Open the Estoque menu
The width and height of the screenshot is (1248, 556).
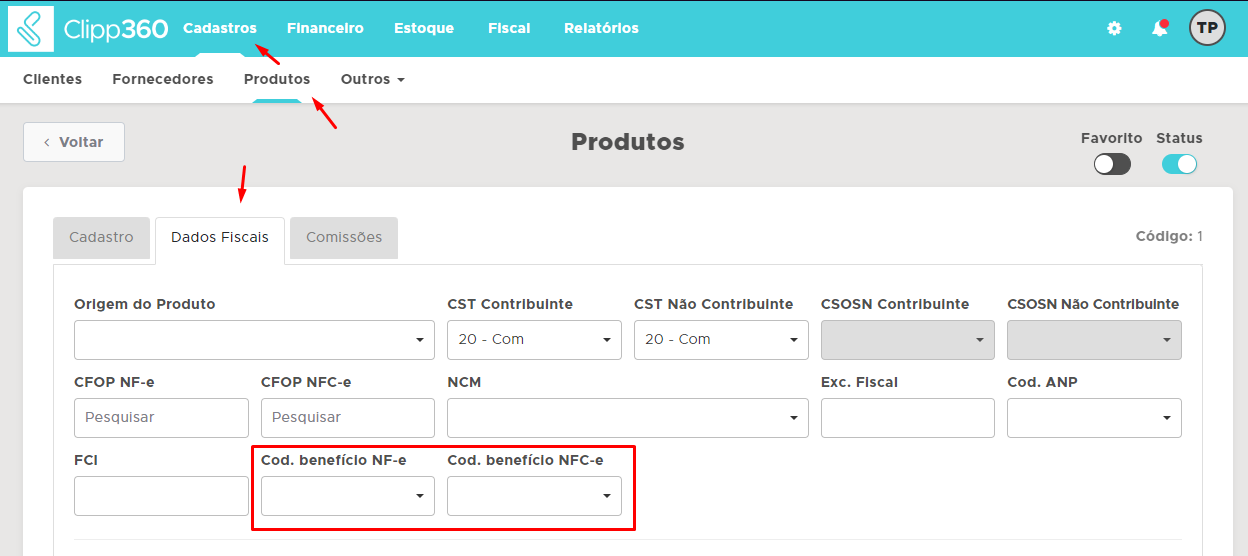click(424, 28)
